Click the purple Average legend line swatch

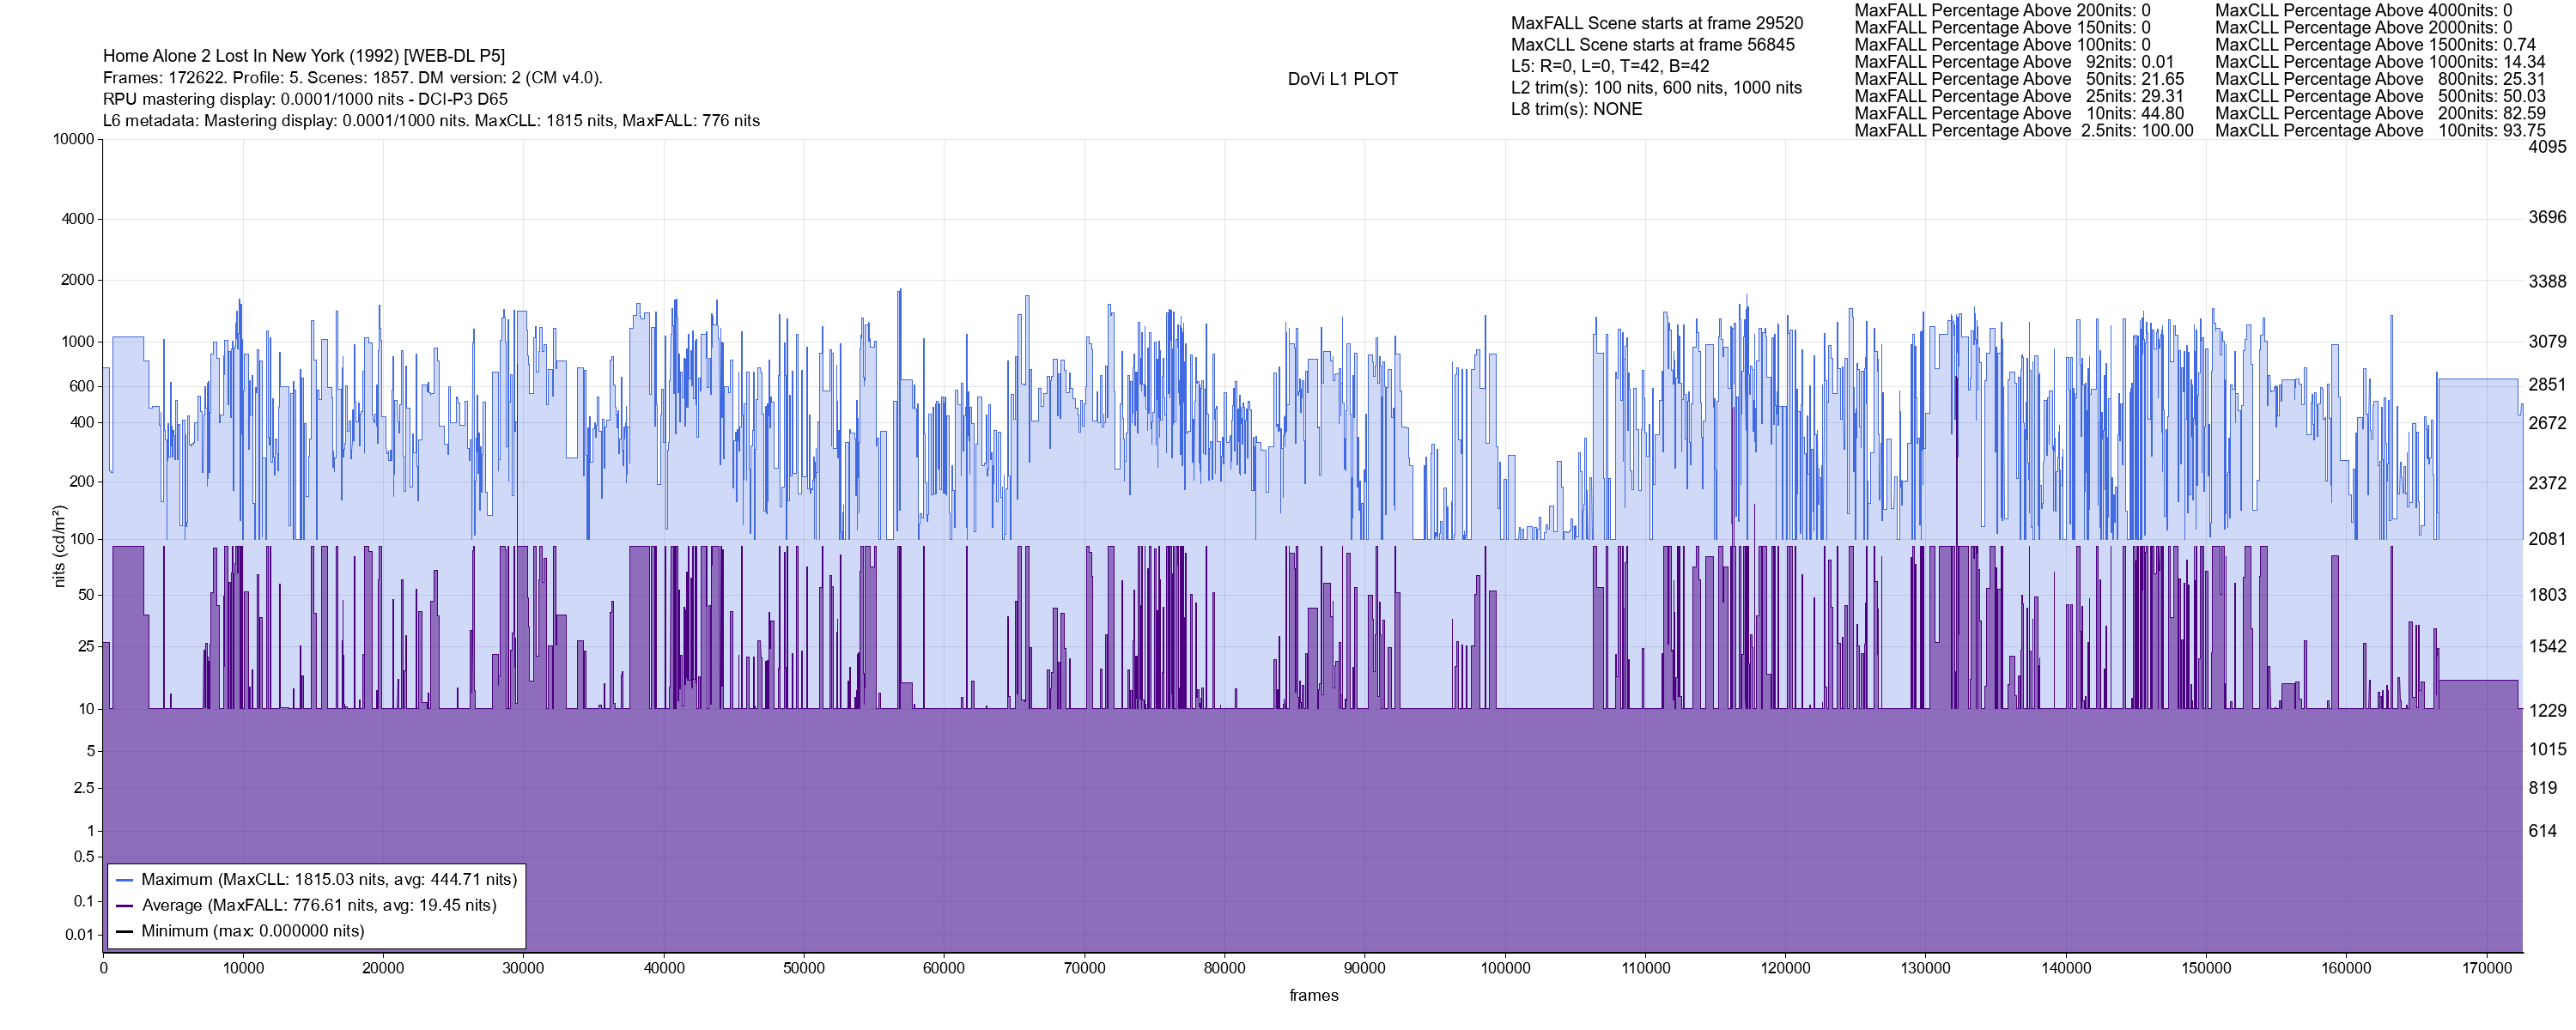pos(125,906)
